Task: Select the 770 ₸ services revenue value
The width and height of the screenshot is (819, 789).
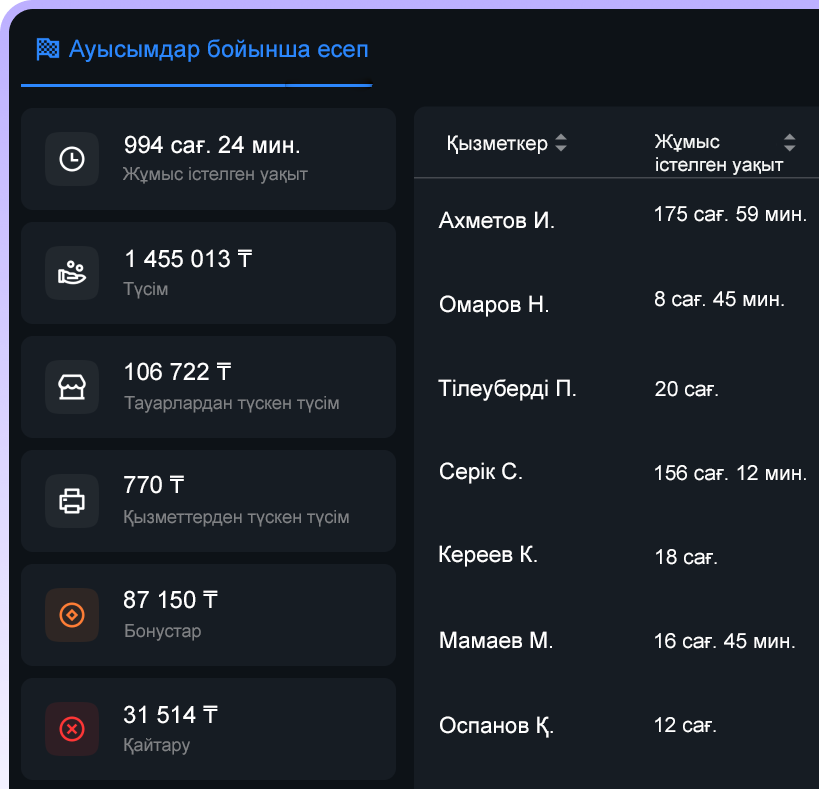Action: [x=154, y=485]
